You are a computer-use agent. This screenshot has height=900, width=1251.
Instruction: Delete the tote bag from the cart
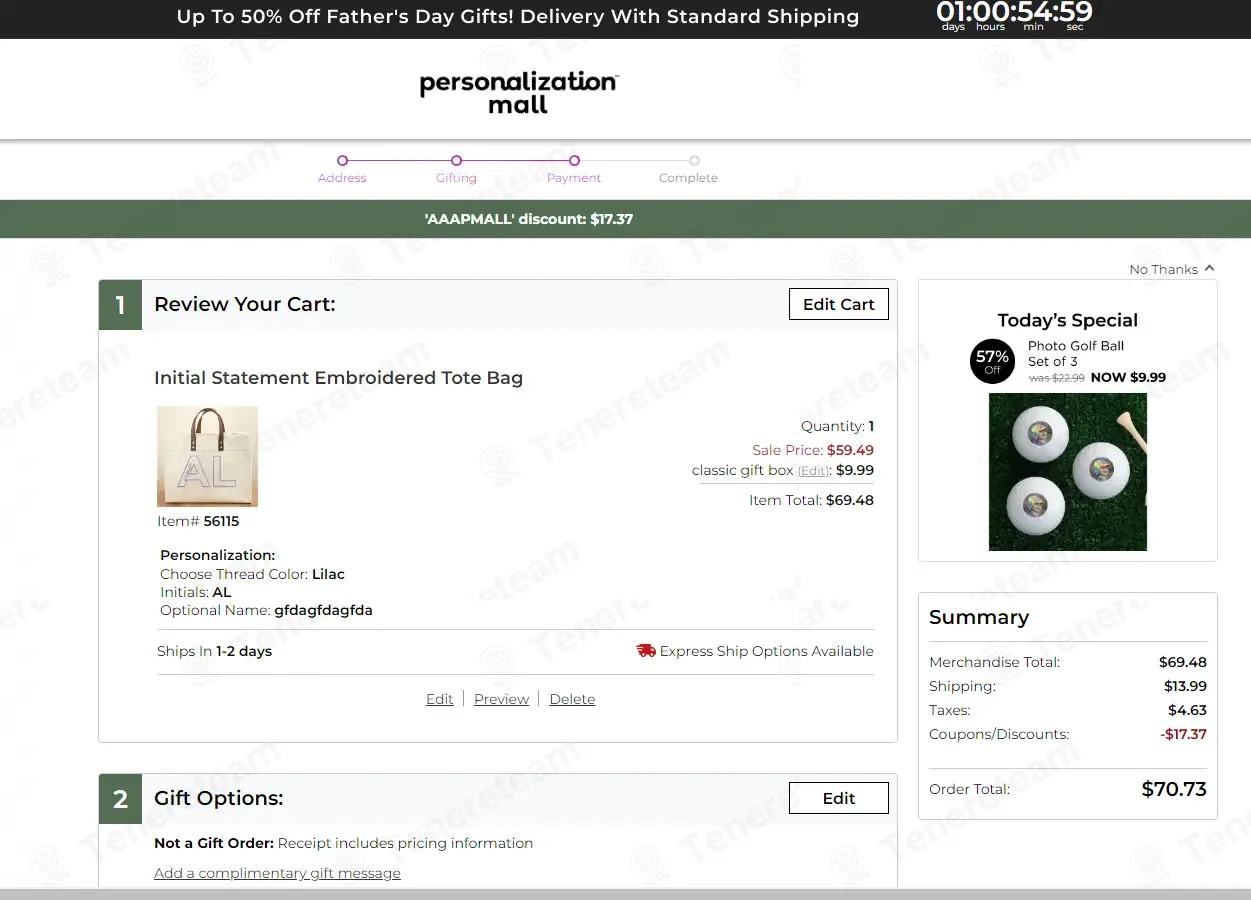coord(572,699)
